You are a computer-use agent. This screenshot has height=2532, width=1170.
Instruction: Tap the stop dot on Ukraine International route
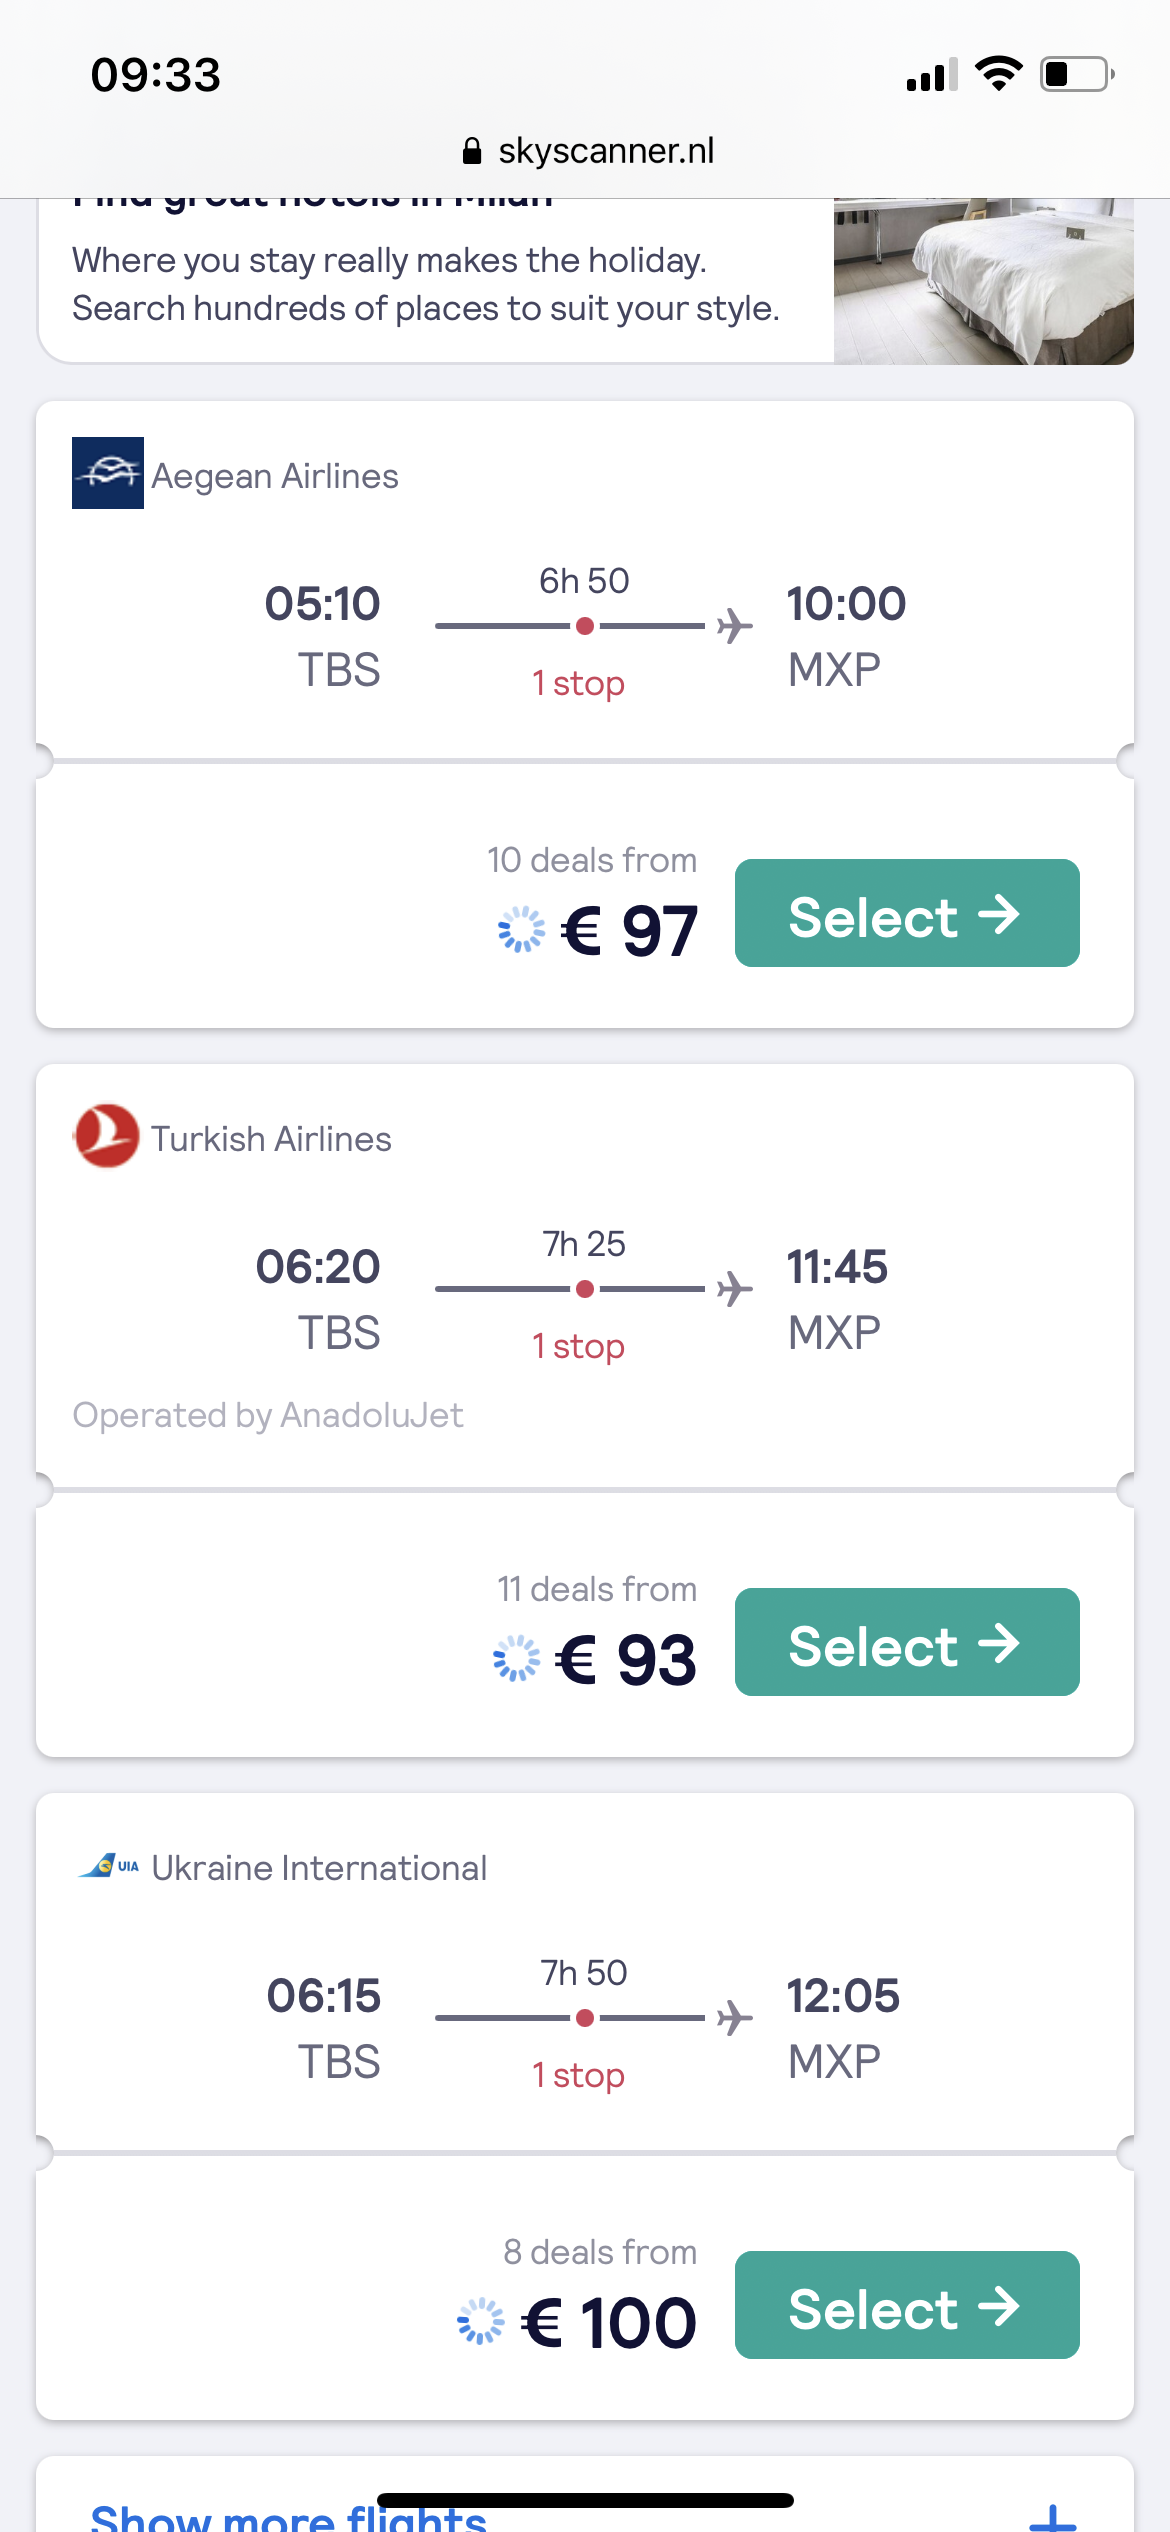point(585,2018)
